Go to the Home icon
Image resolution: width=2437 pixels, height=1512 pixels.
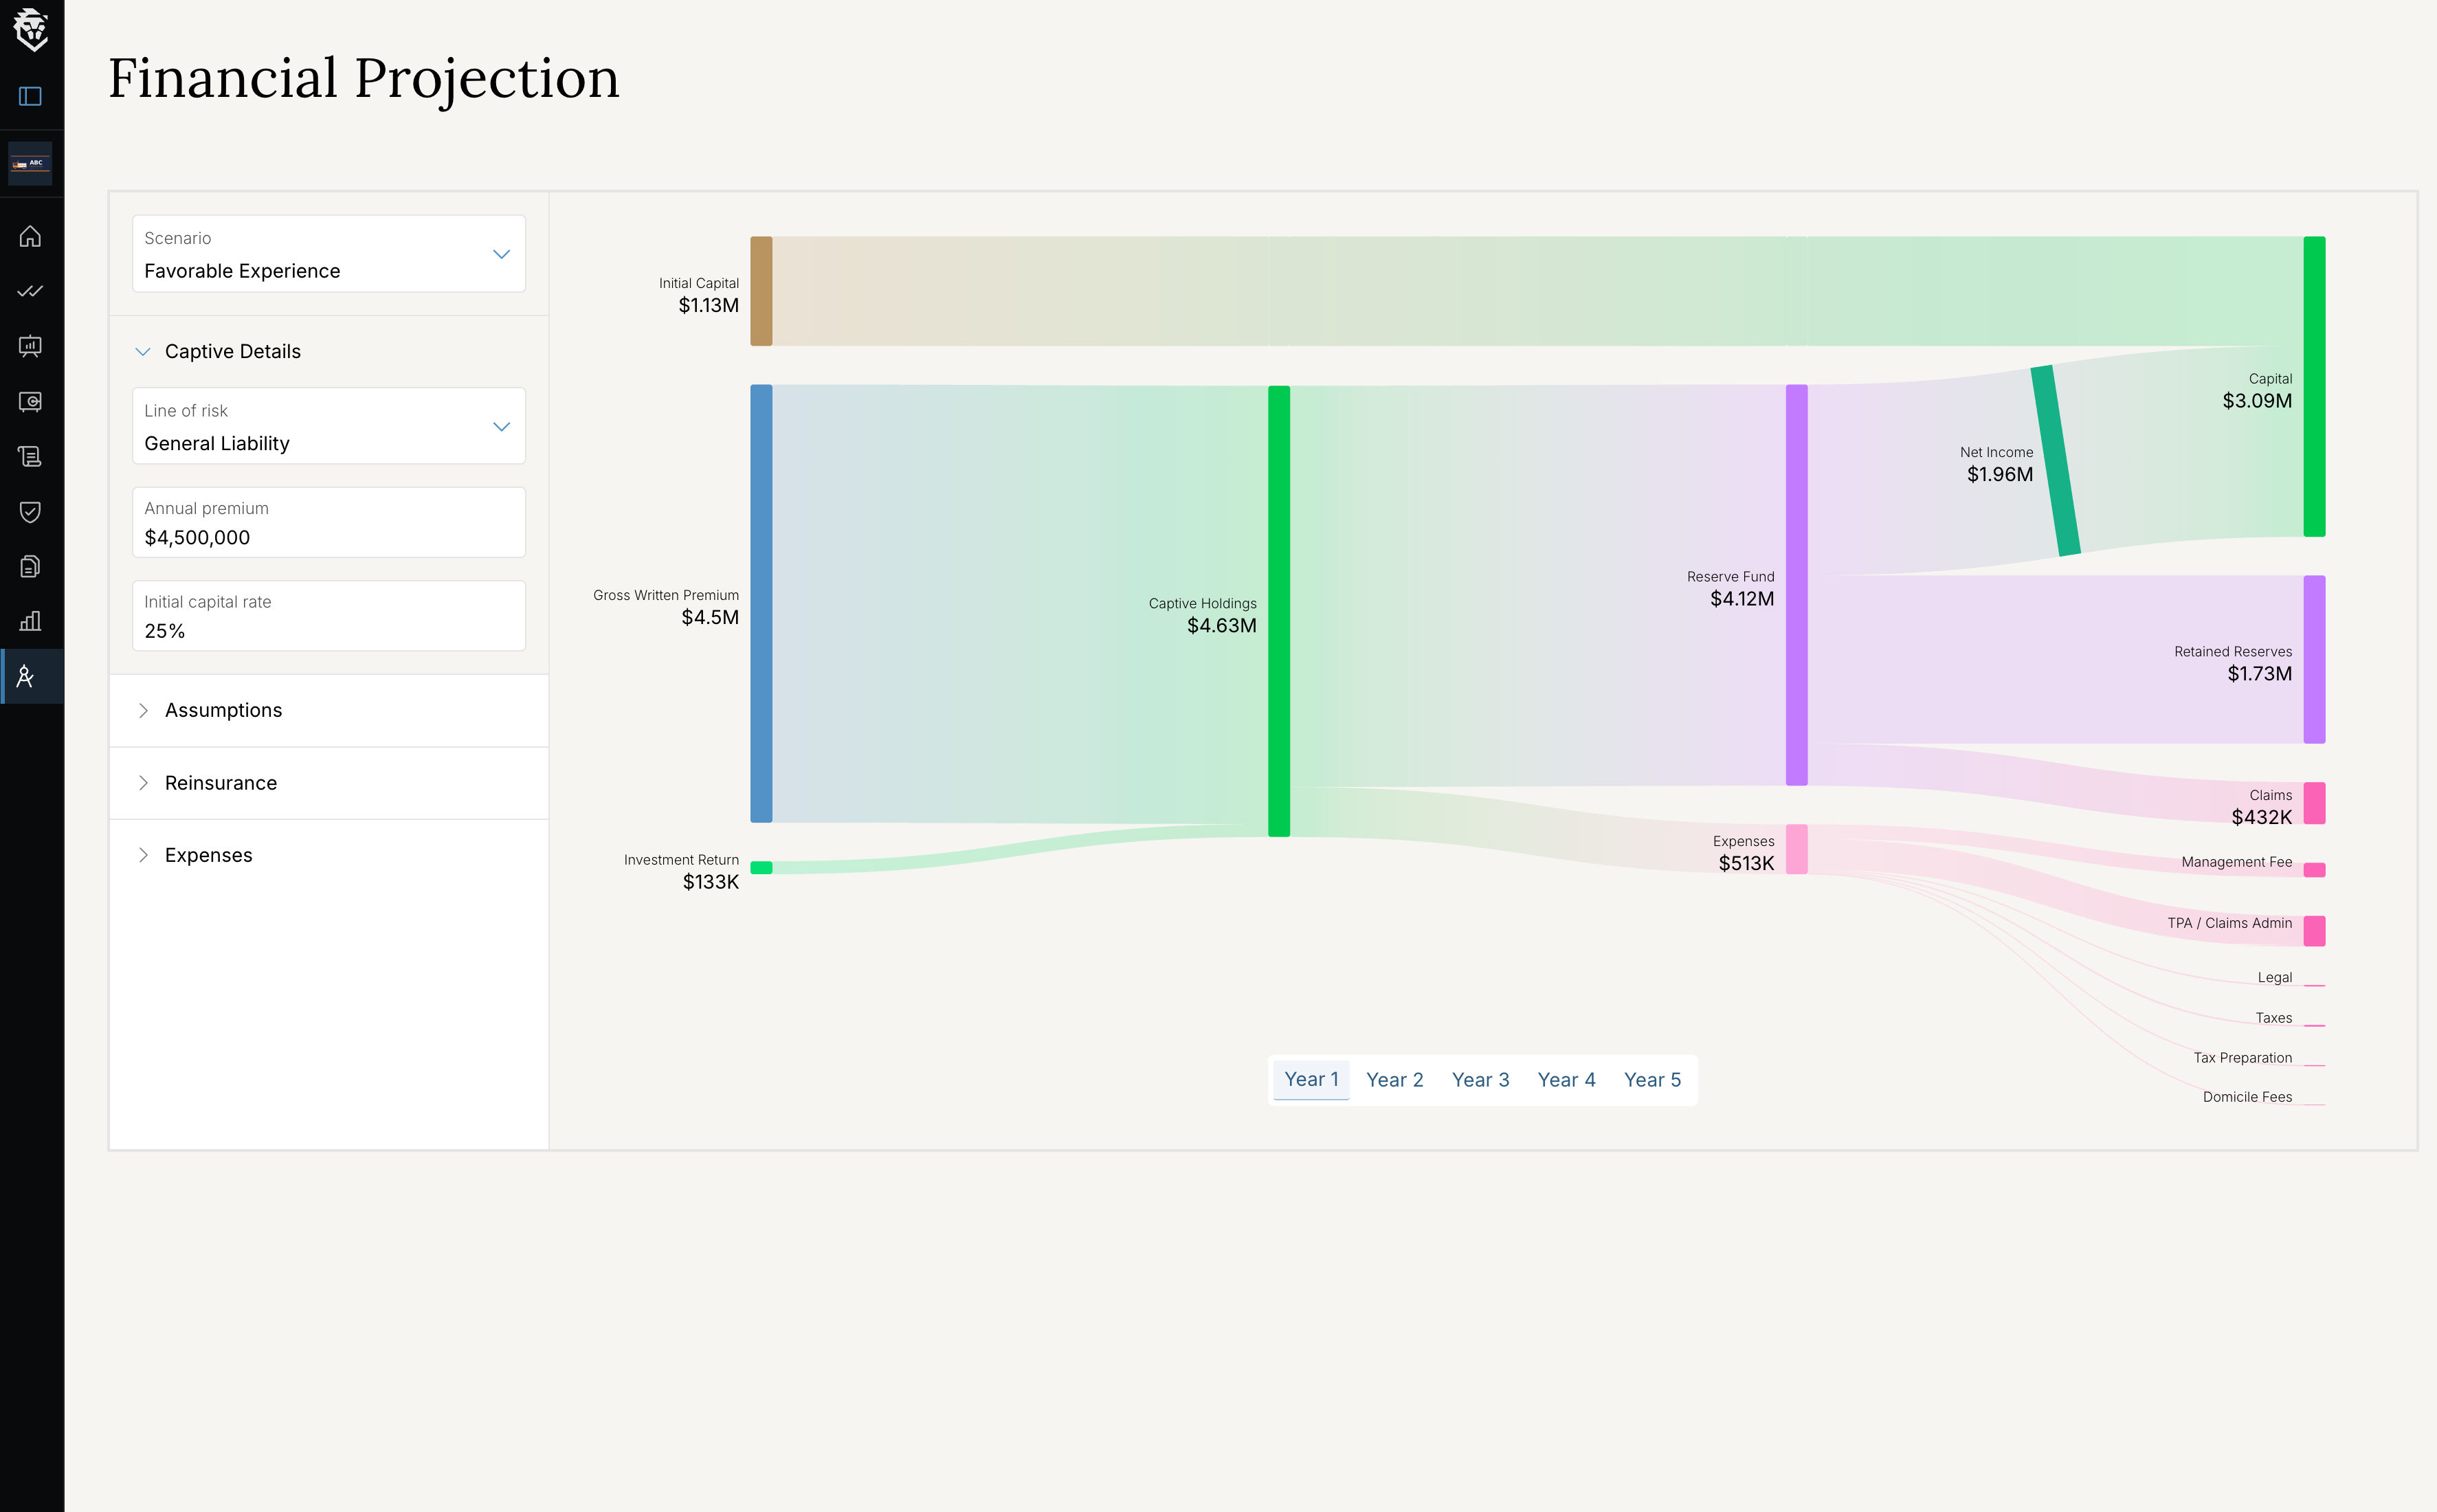point(31,236)
